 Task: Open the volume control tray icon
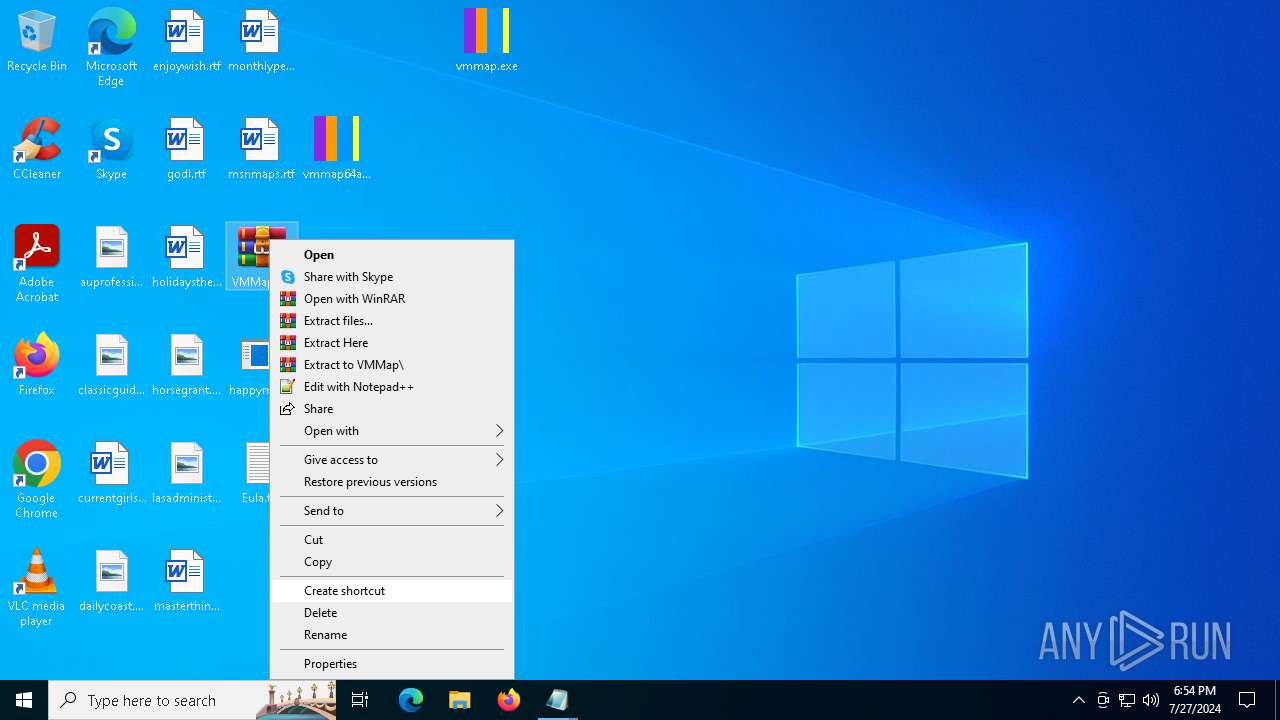click(x=1151, y=700)
